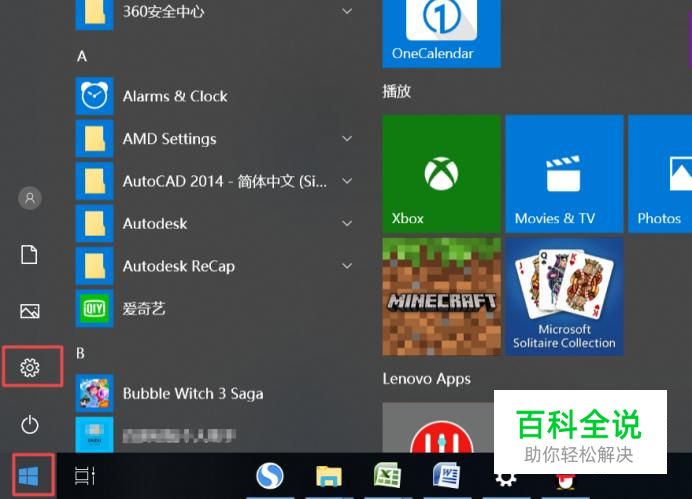Select the AutoCAD 2014 - 简体中文 label
Screen dimensions: 692x499
tap(225, 181)
